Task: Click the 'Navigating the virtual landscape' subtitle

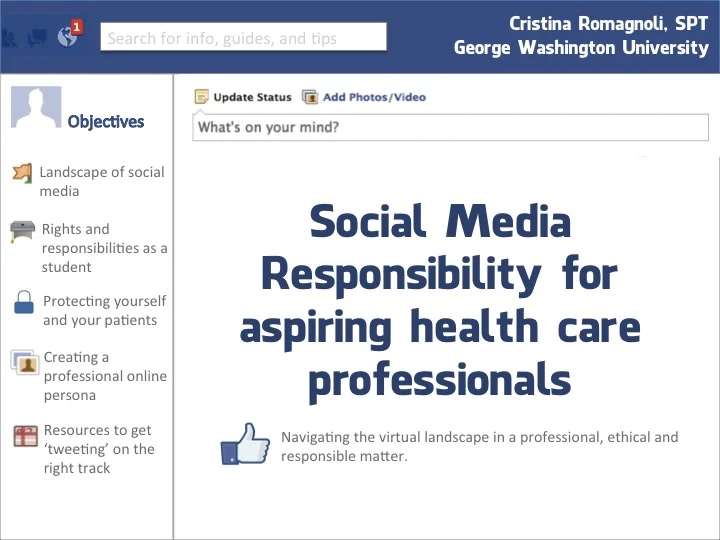Action: [x=479, y=446]
